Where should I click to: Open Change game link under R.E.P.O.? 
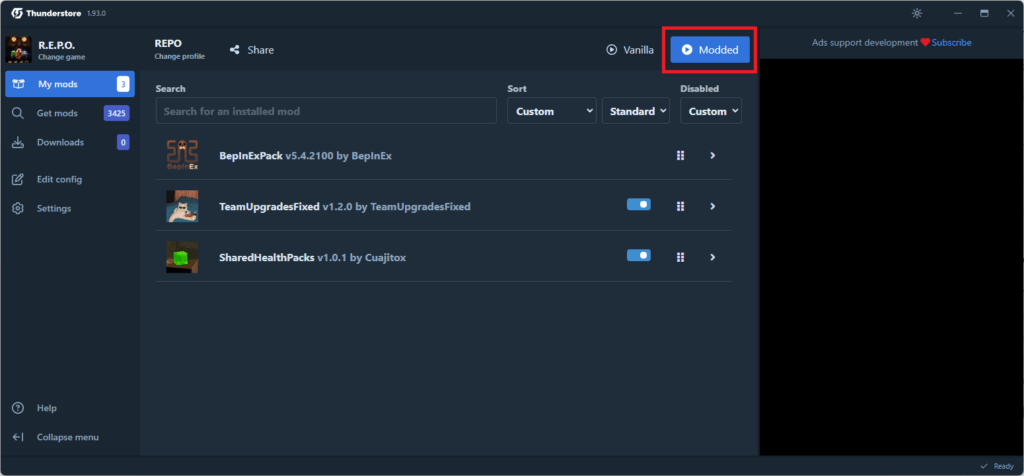click(61, 57)
